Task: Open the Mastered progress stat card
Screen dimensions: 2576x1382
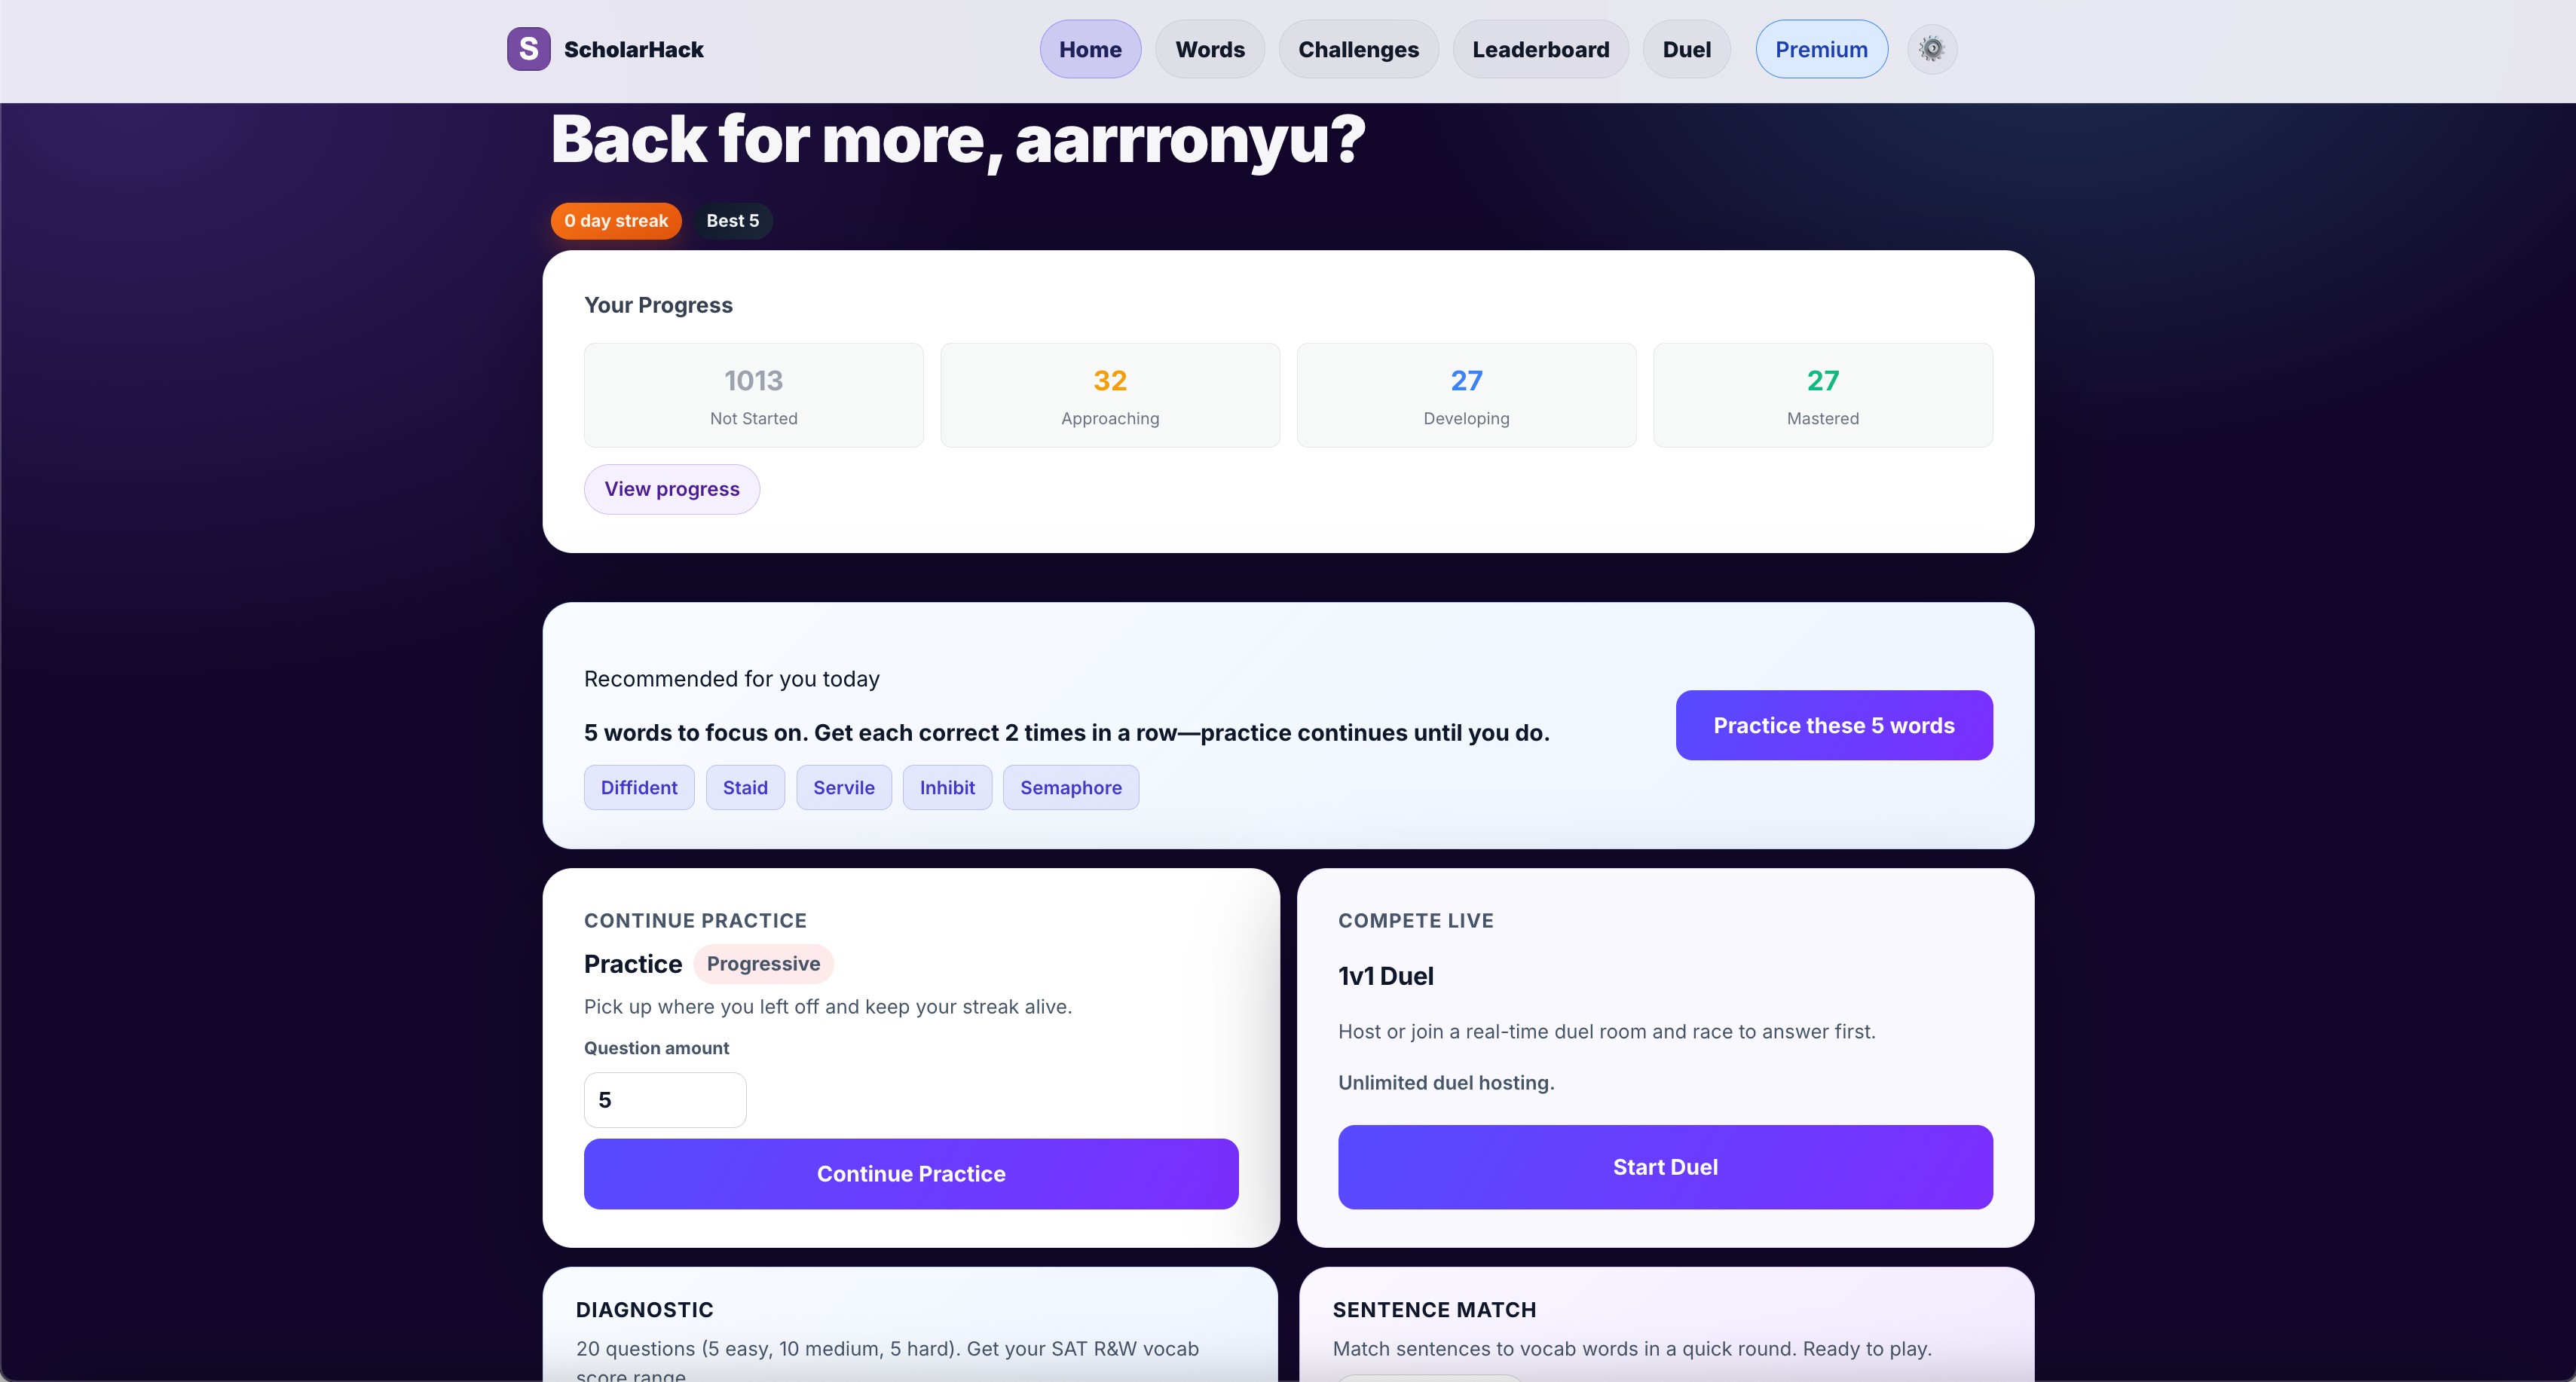Action: tap(1821, 395)
